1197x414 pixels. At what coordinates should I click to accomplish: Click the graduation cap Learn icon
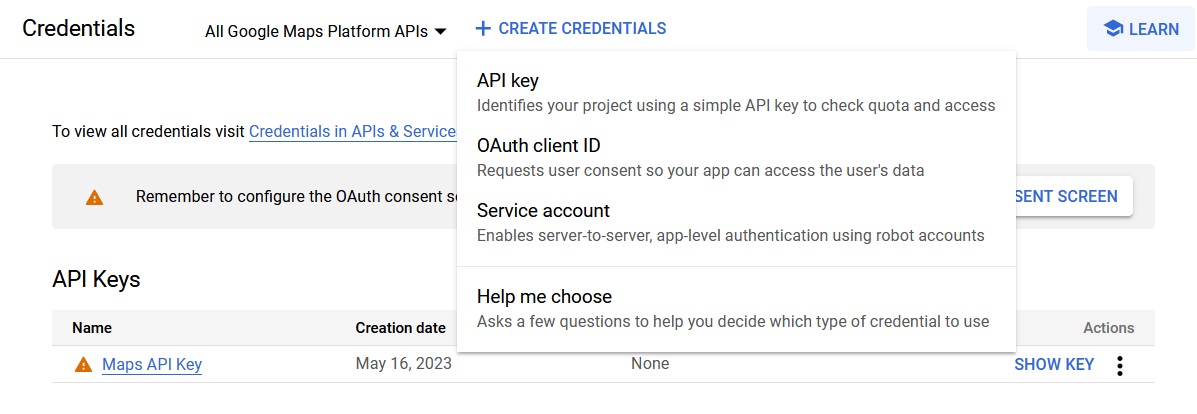[x=1113, y=29]
